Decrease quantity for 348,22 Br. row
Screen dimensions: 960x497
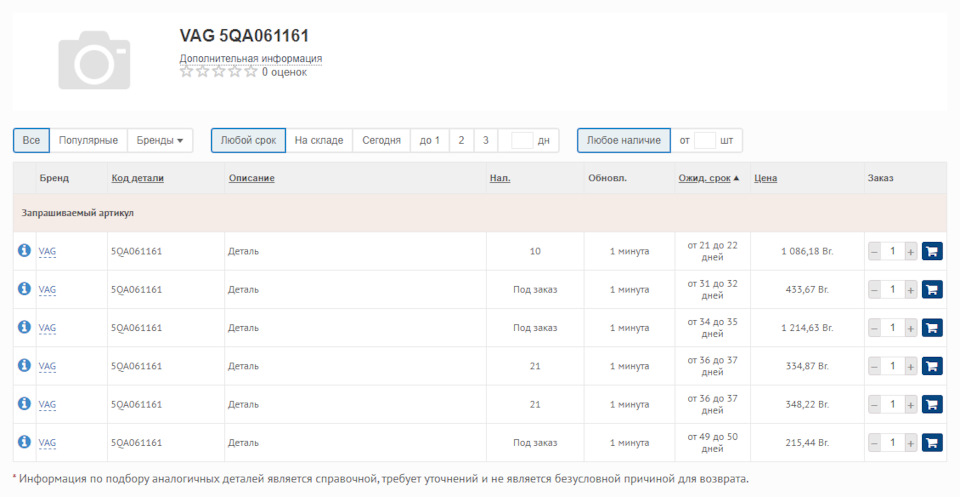874,405
